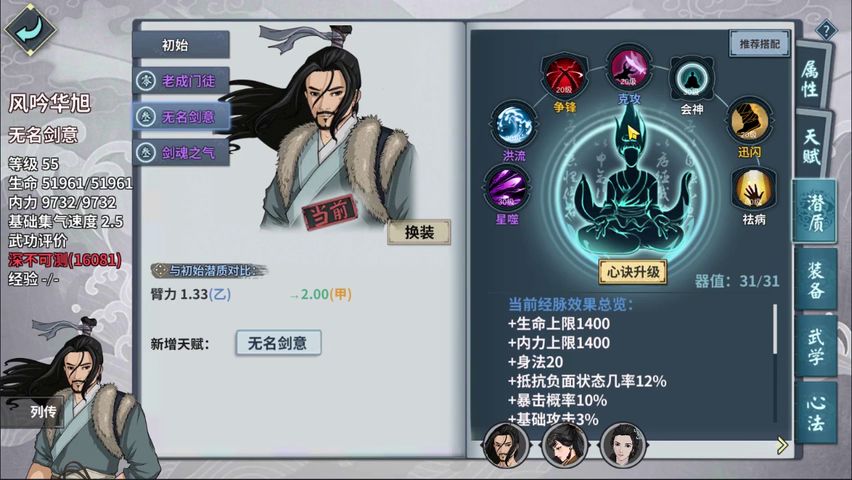Choose the 老成门徒 form option
Image resolution: width=852 pixels, height=480 pixels.
pos(181,81)
